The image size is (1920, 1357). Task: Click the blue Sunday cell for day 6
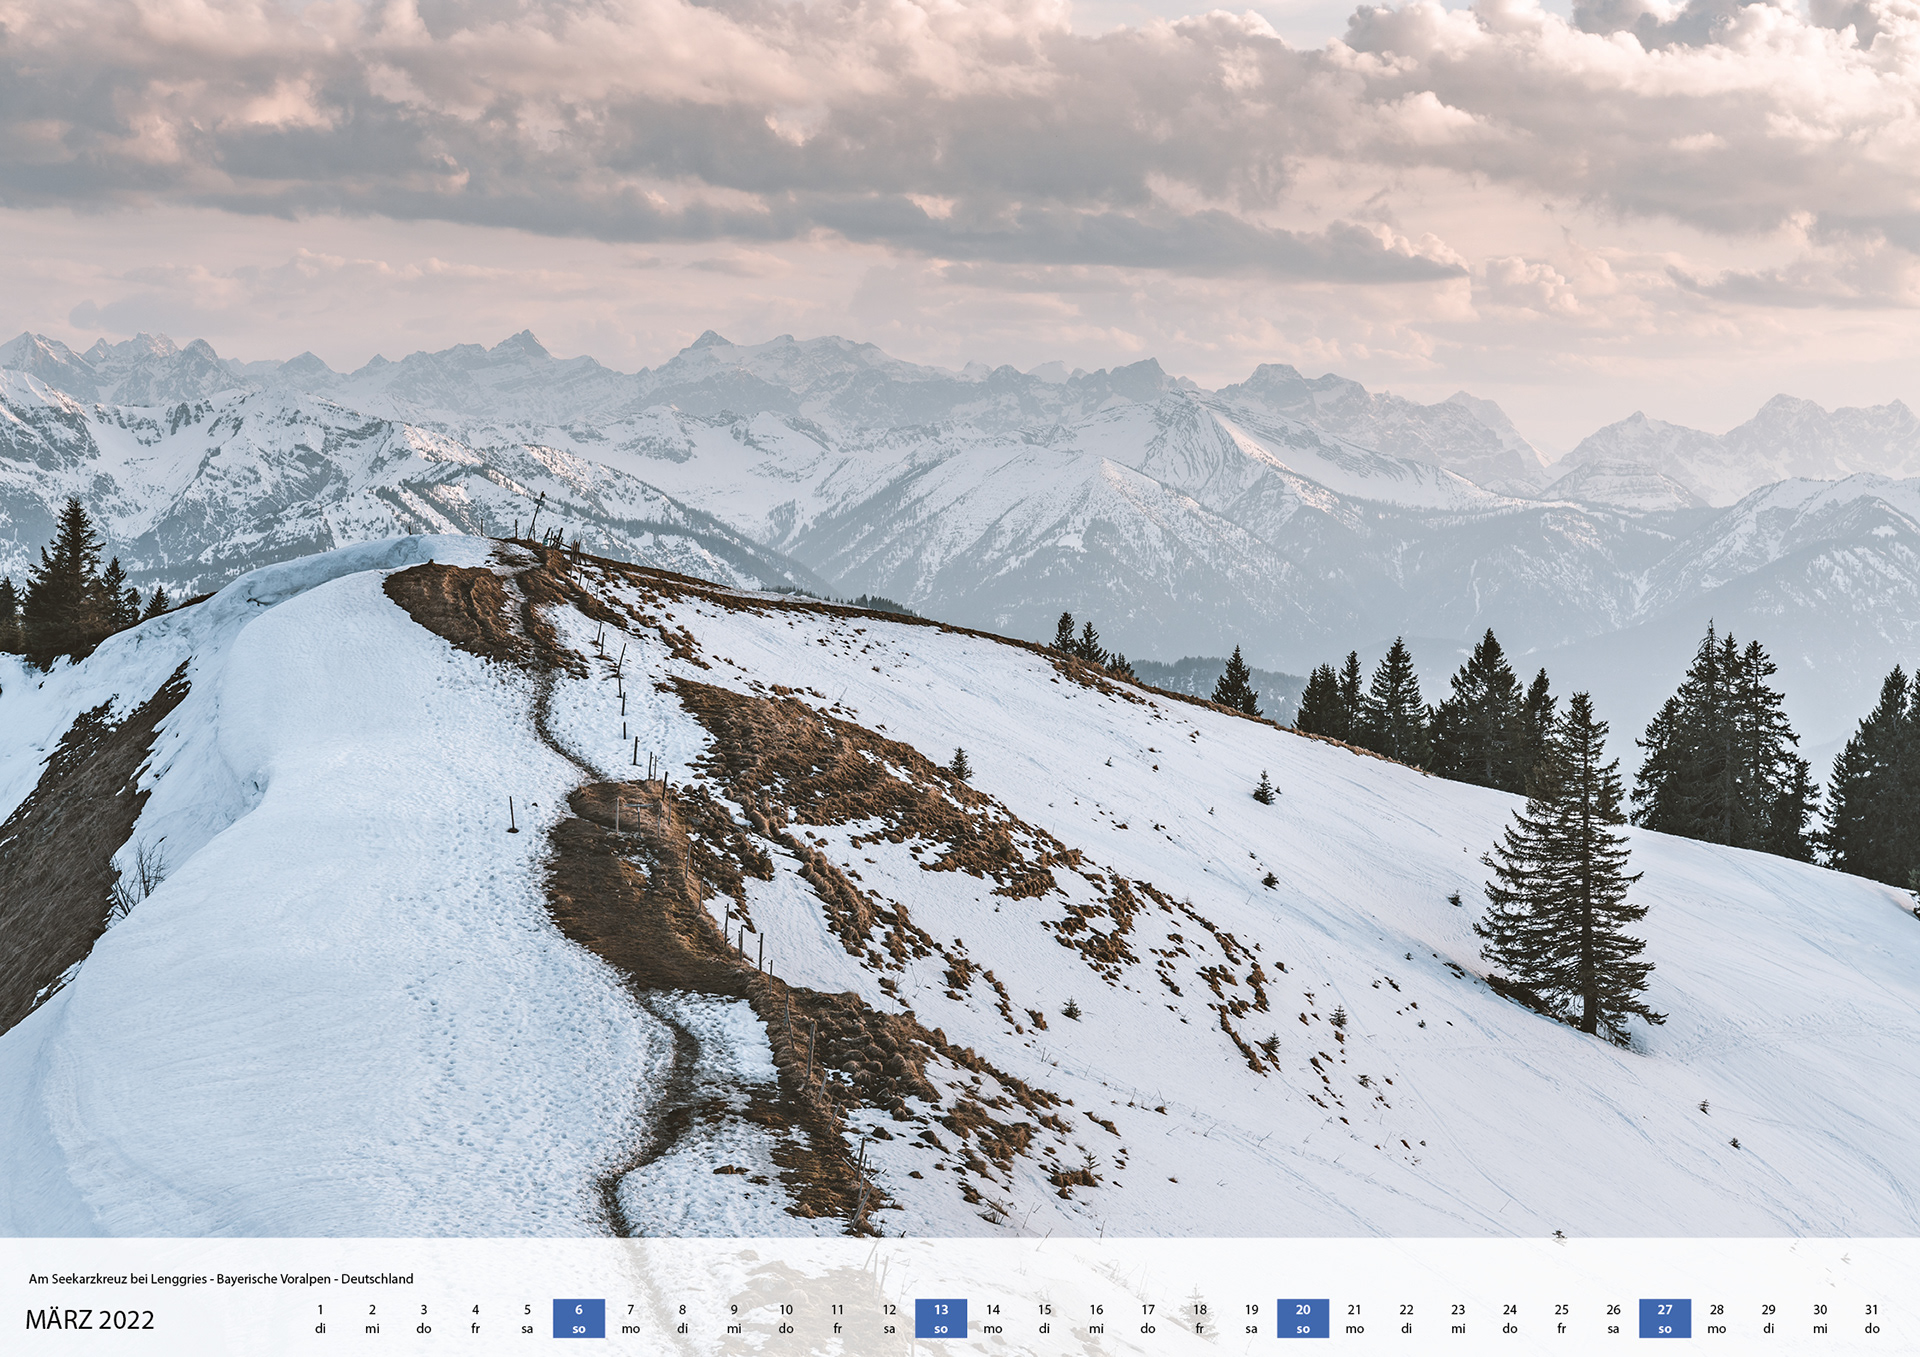(579, 1319)
